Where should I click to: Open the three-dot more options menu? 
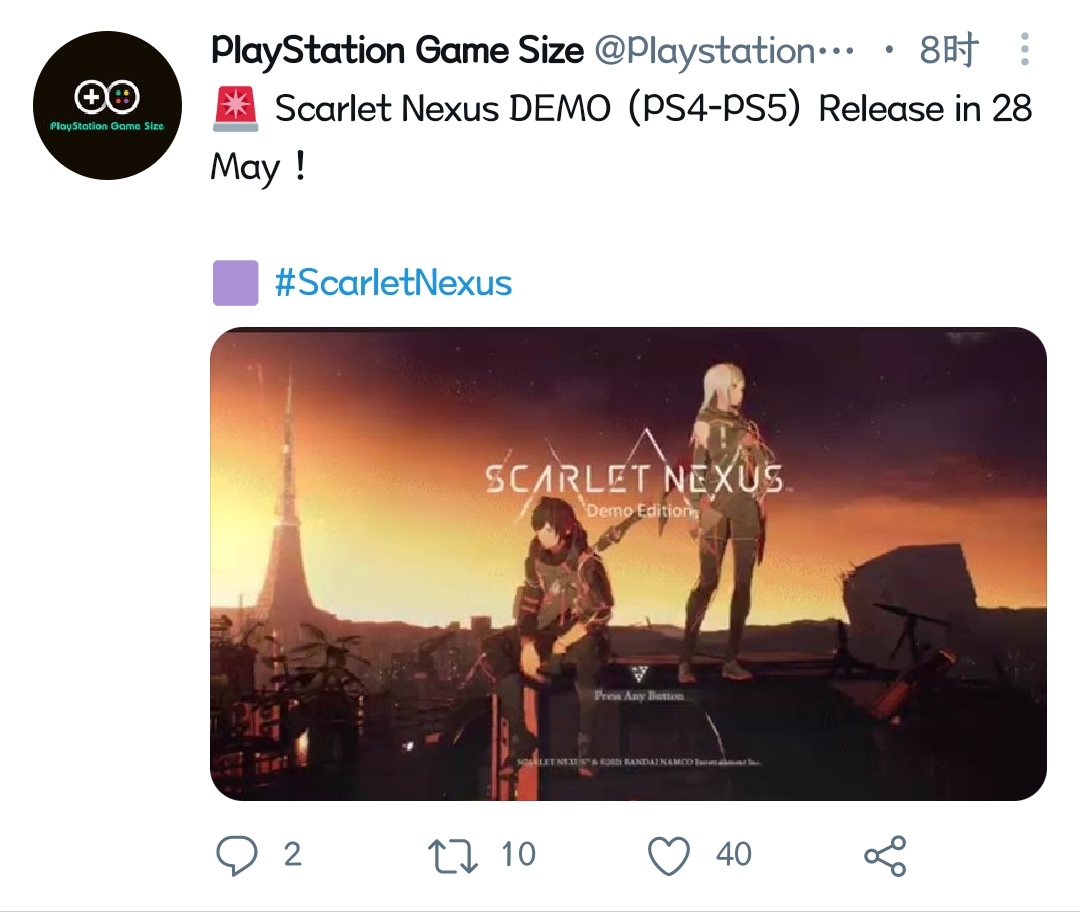pos(1025,50)
